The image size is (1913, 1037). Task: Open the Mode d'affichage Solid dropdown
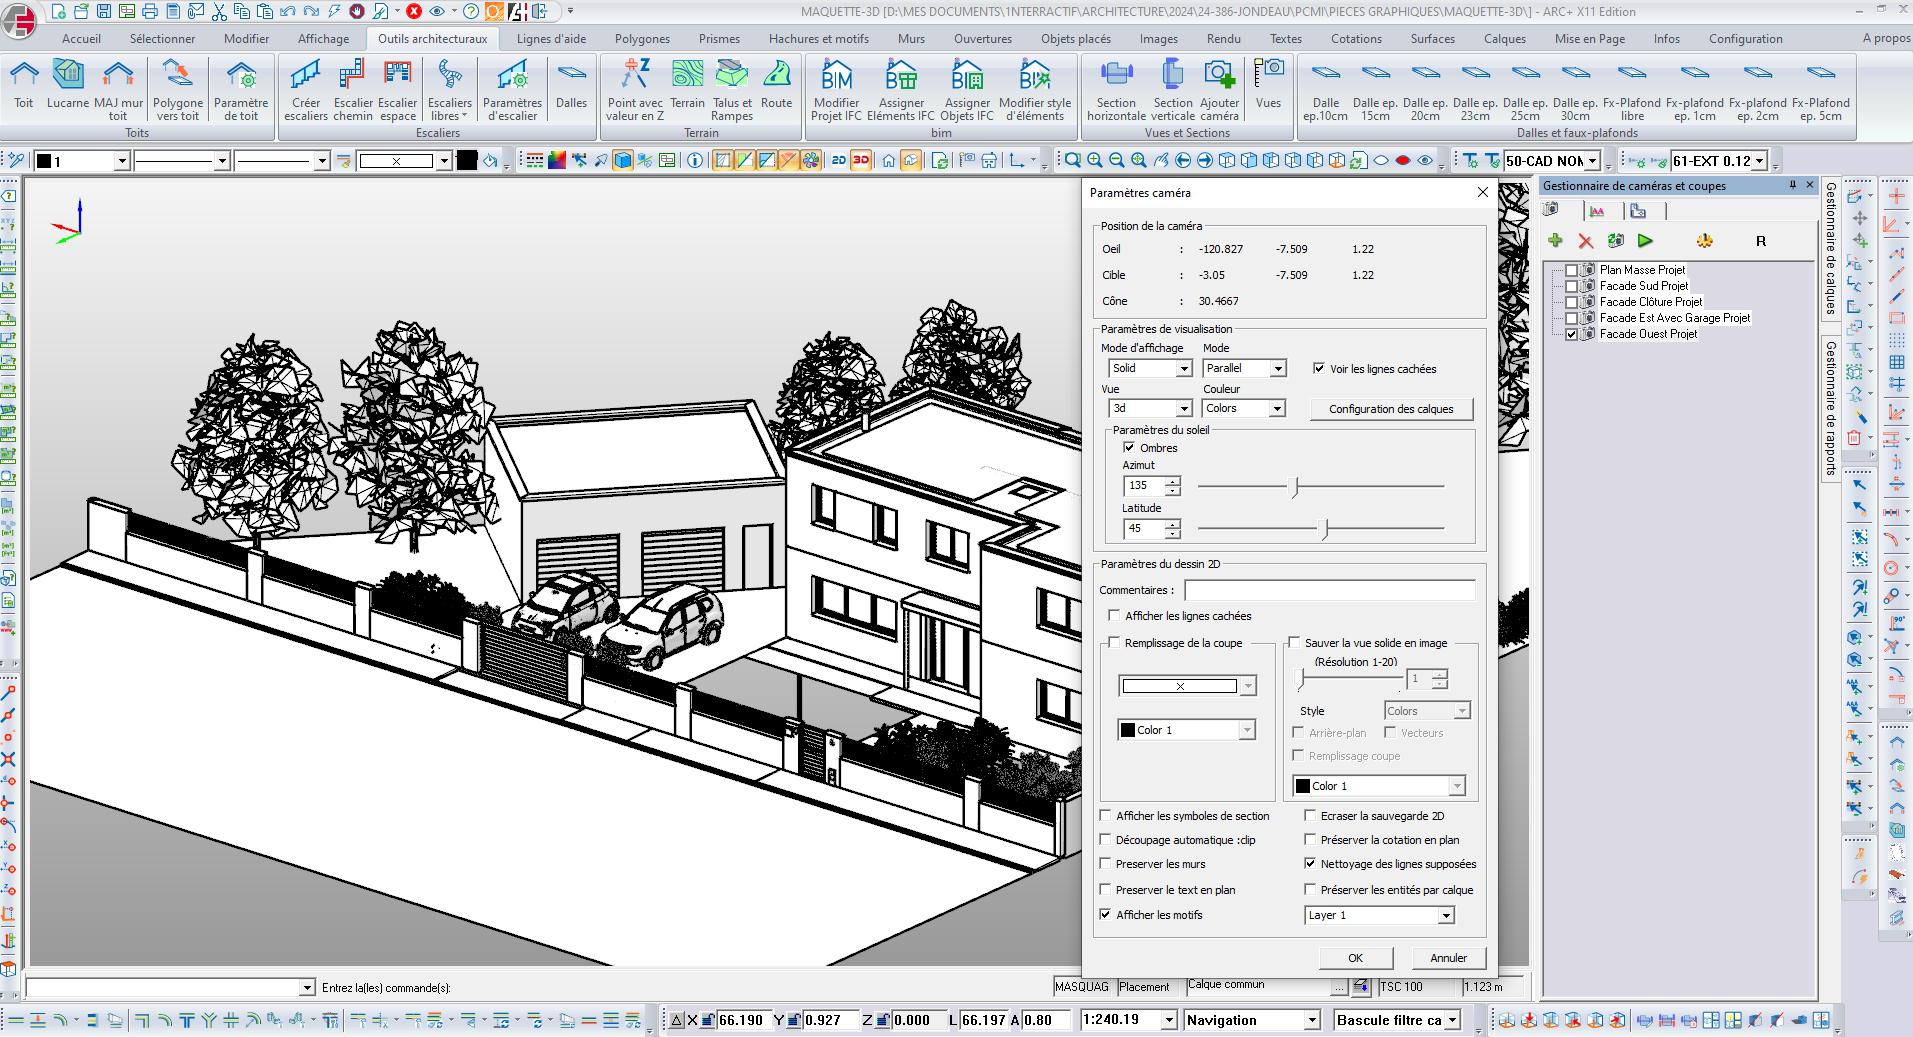coord(1183,369)
